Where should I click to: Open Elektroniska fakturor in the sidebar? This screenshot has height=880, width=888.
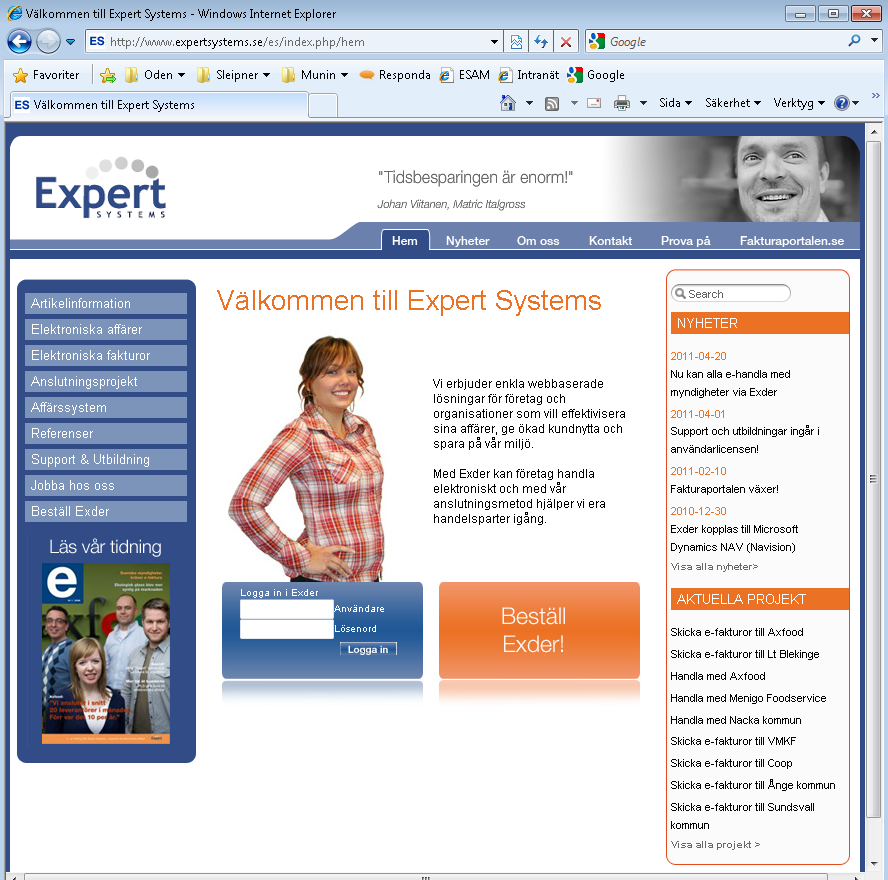tap(106, 356)
